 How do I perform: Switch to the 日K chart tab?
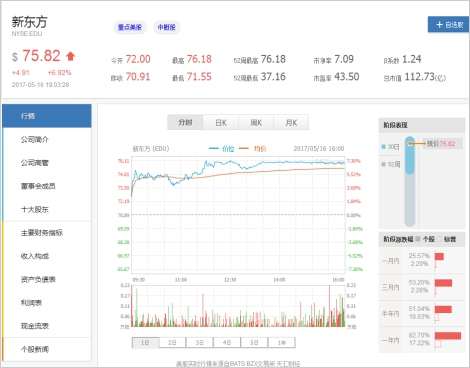221,123
